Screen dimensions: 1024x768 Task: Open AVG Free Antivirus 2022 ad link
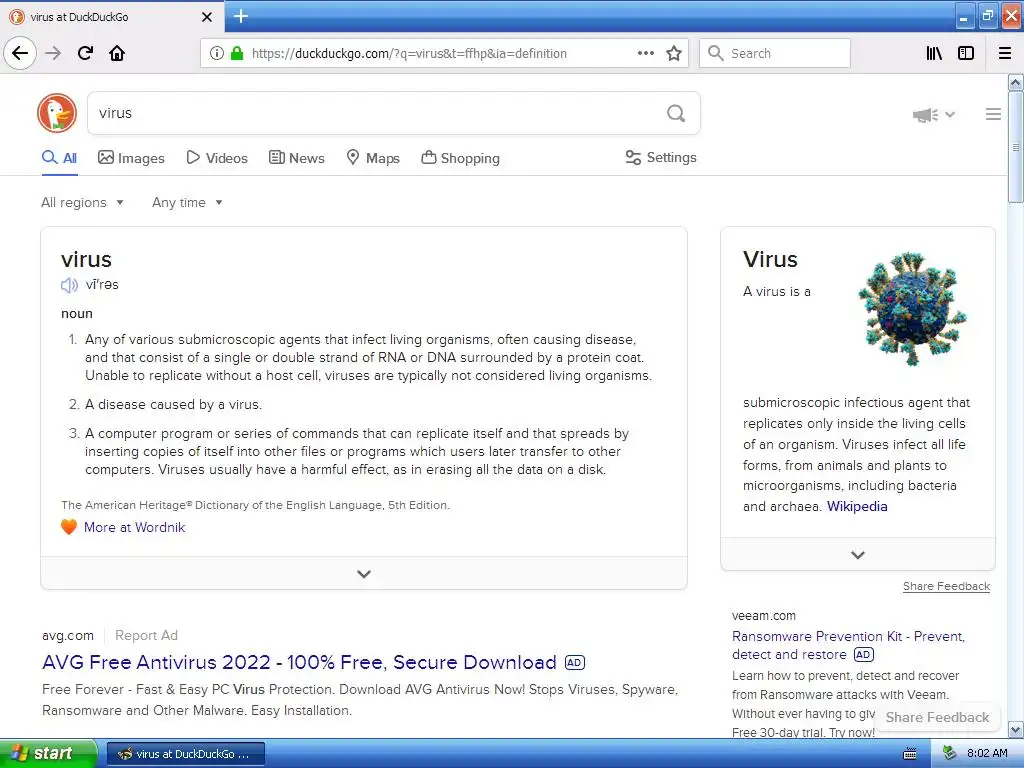click(299, 662)
